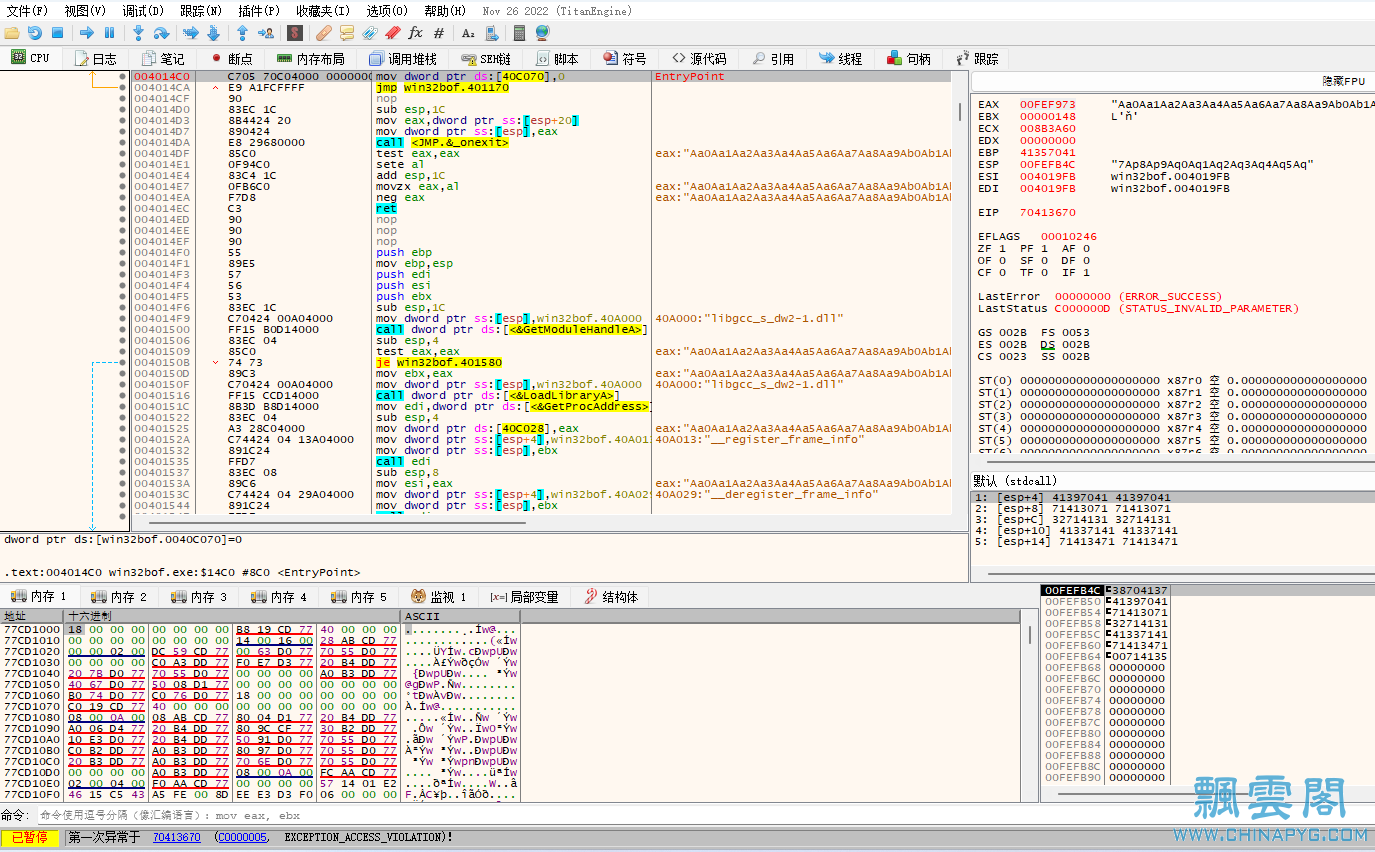Viewport: 1375px width, 852px height.
Task: Toggle breakpoint dot beside address 0040150B
Action: [123, 362]
